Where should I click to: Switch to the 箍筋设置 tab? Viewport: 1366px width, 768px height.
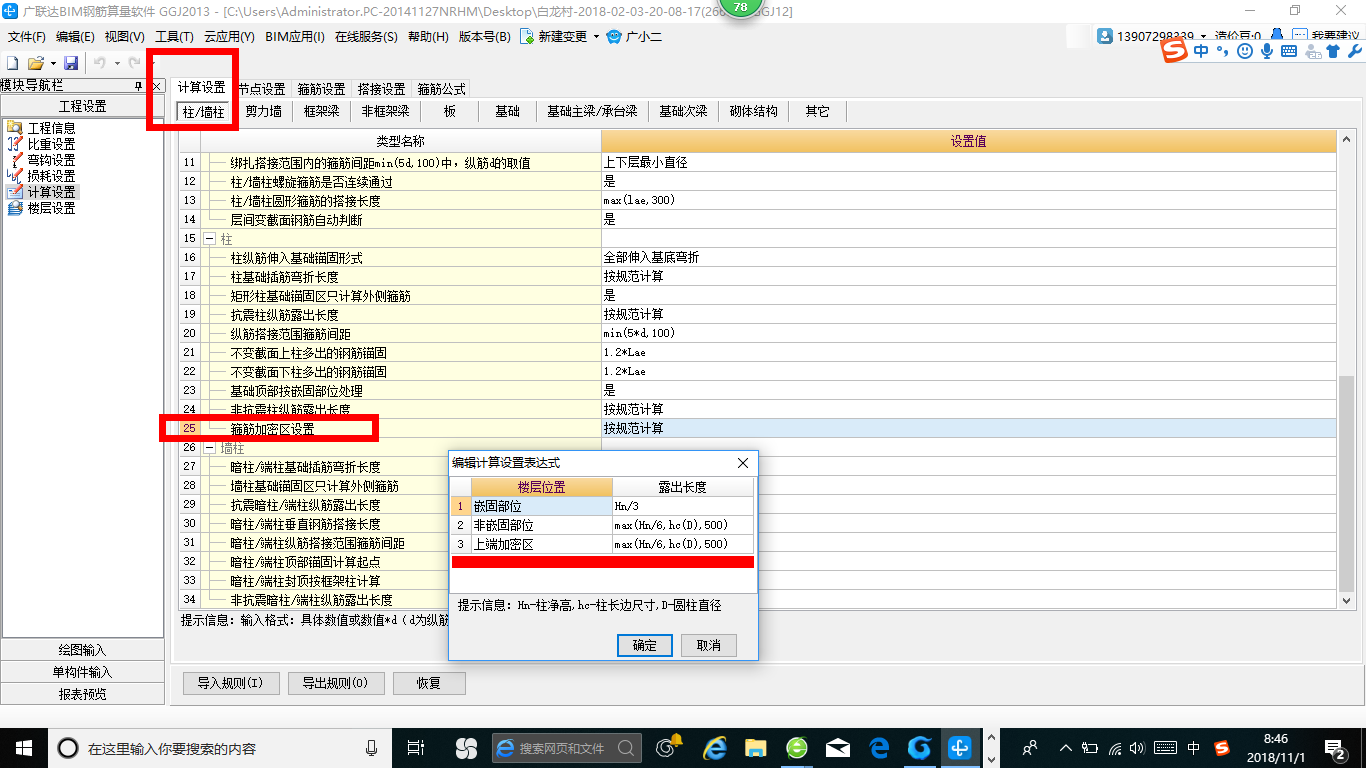(x=321, y=89)
